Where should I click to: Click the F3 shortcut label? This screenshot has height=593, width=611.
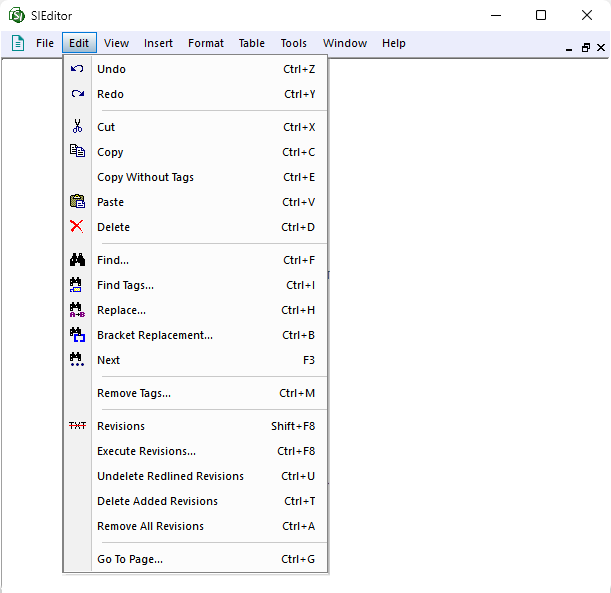click(x=309, y=360)
